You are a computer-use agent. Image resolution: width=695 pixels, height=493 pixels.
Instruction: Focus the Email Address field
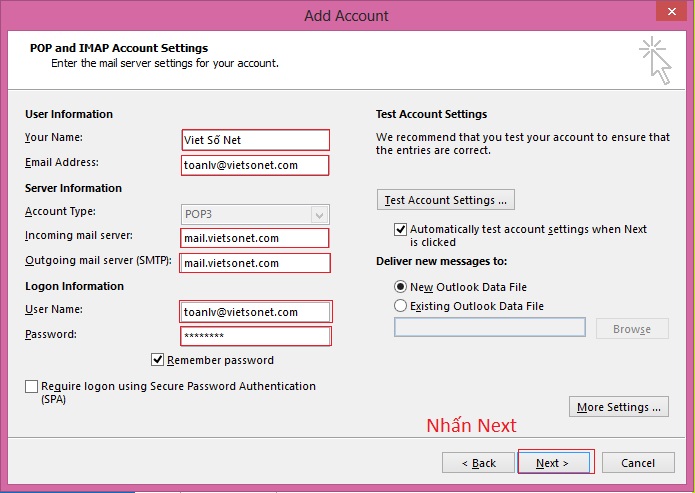(255, 165)
